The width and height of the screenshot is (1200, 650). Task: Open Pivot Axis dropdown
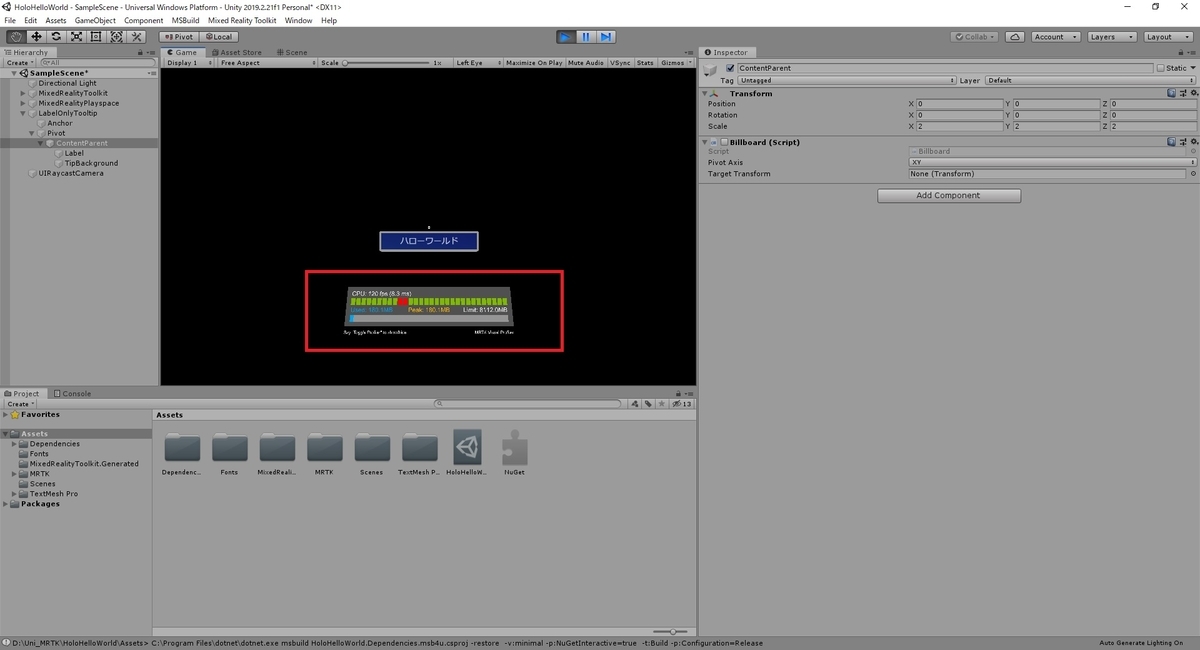click(x=1052, y=162)
